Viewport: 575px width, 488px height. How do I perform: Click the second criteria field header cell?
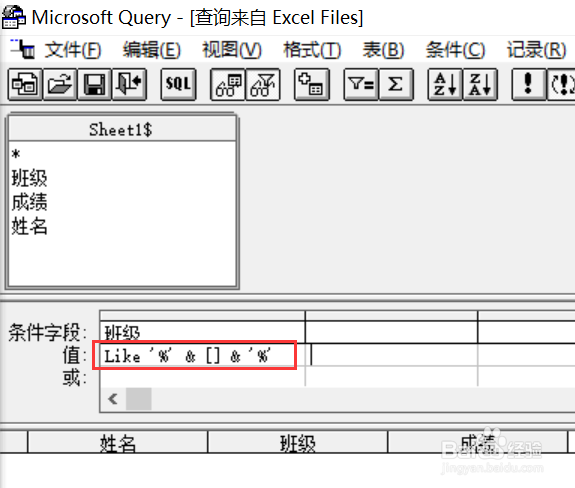click(x=392, y=332)
